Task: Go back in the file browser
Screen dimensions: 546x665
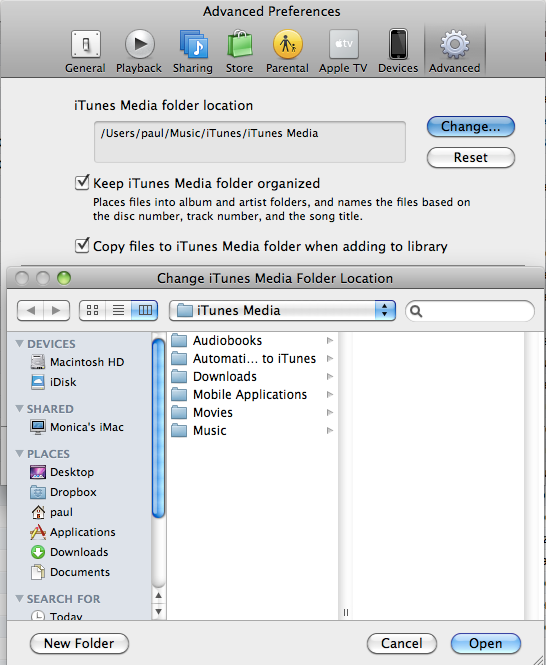Action: [31, 310]
